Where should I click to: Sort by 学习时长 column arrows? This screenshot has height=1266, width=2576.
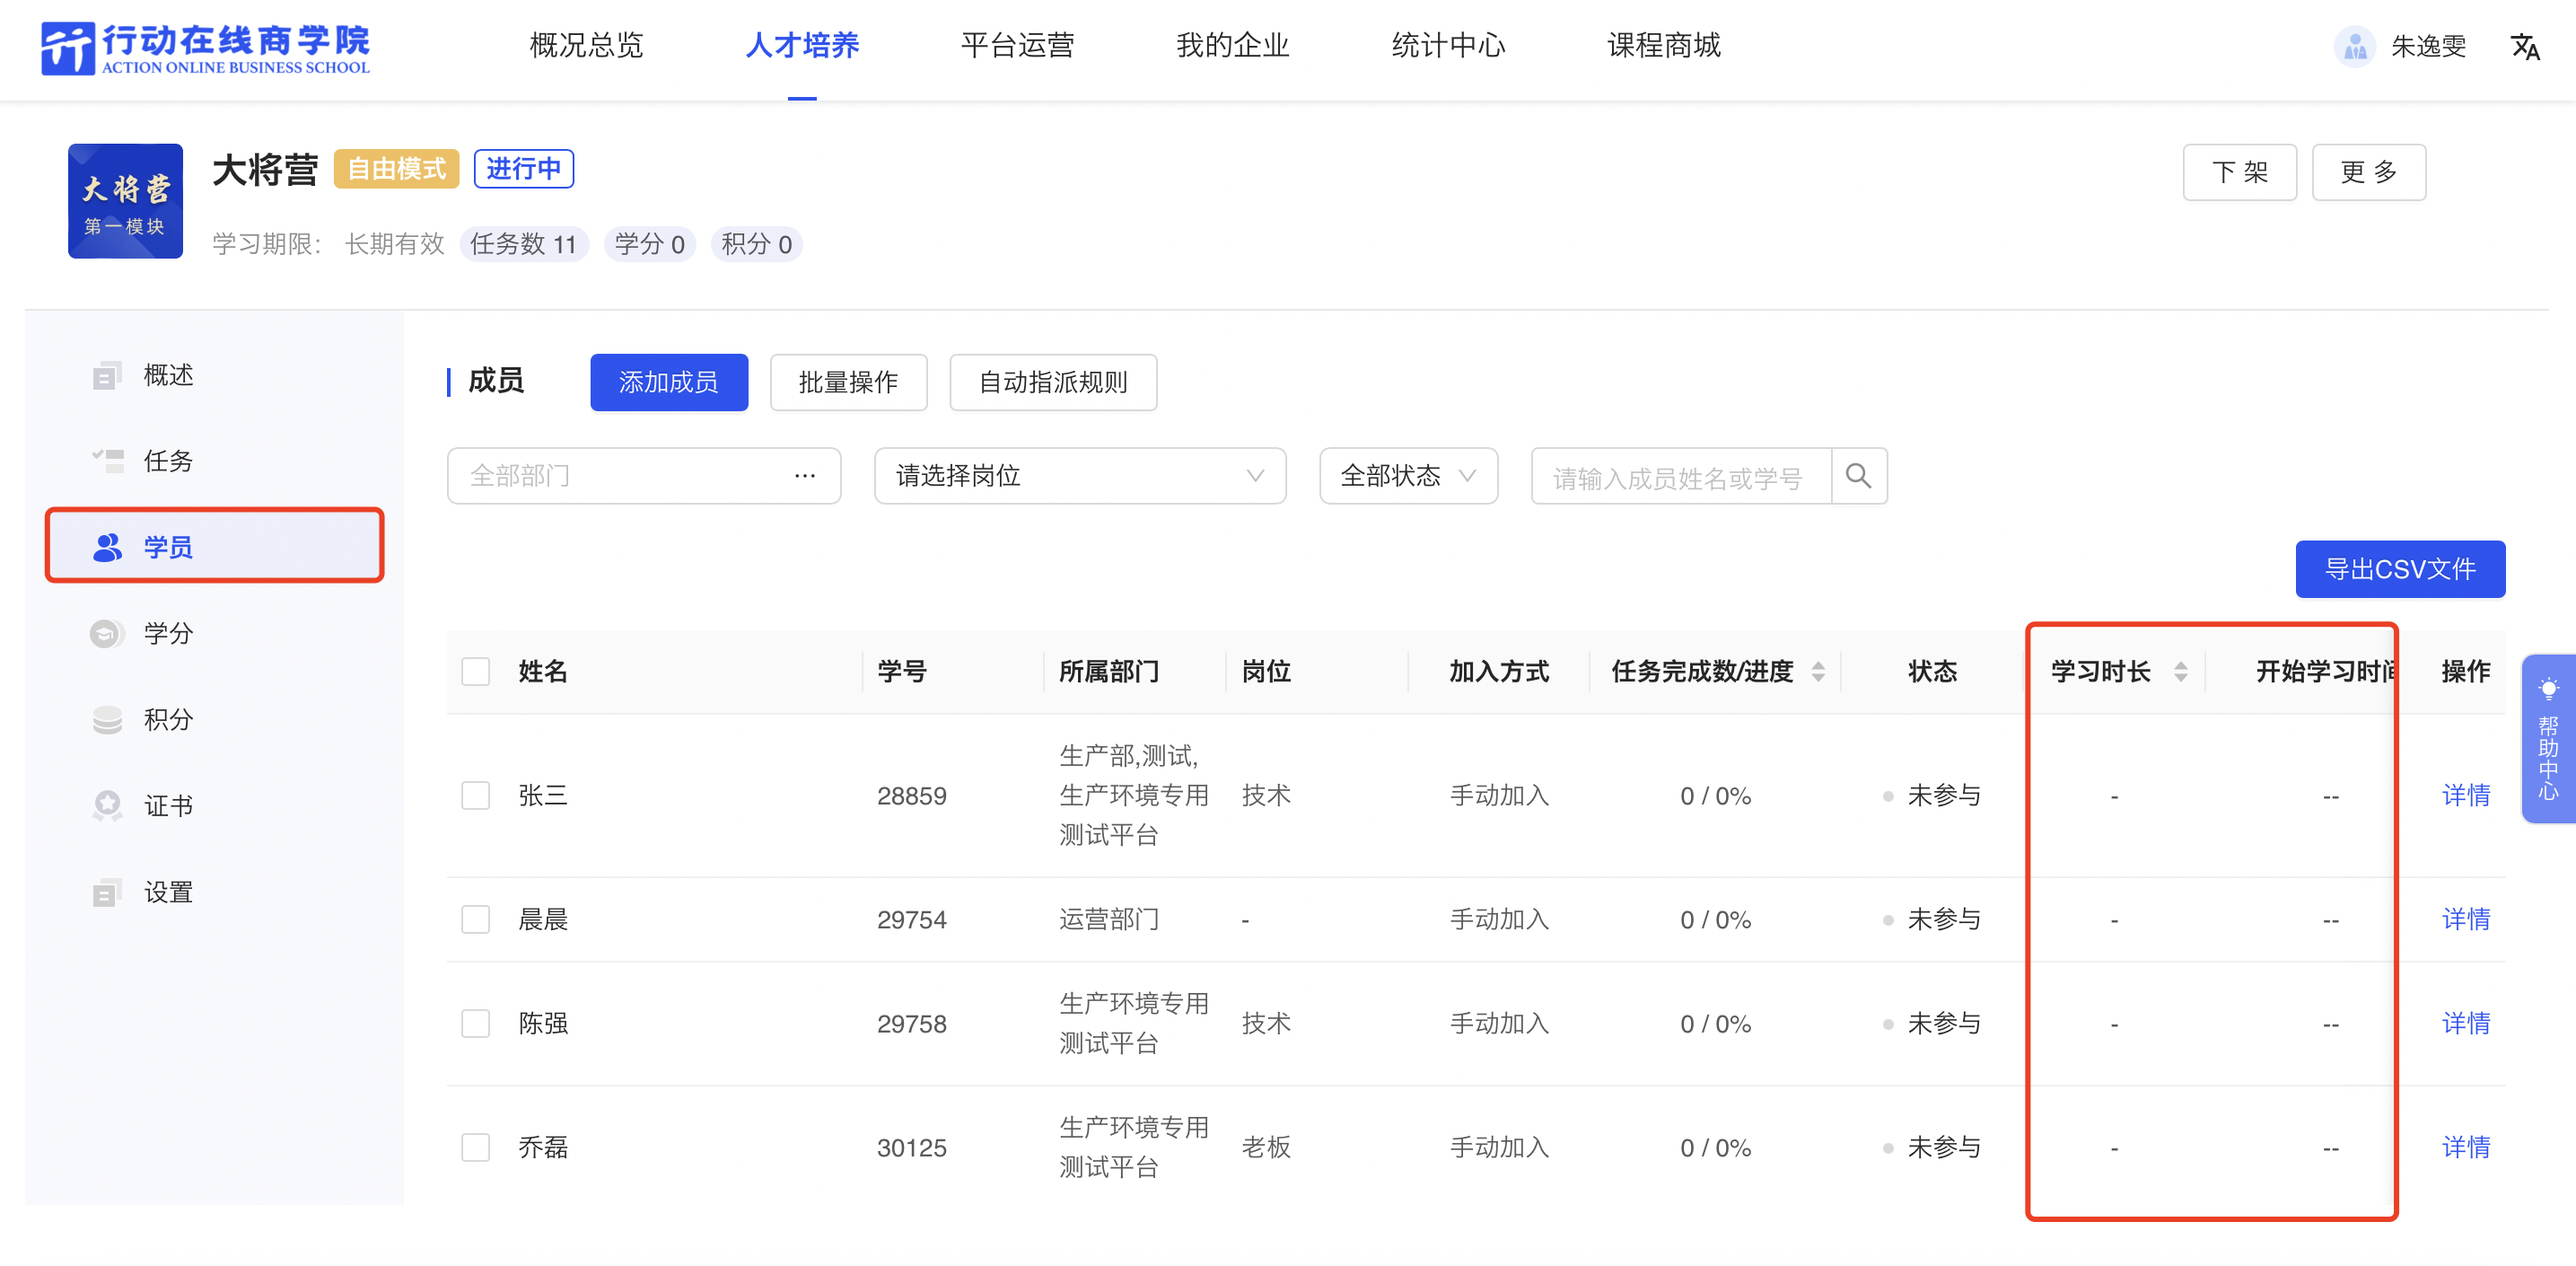point(2180,672)
